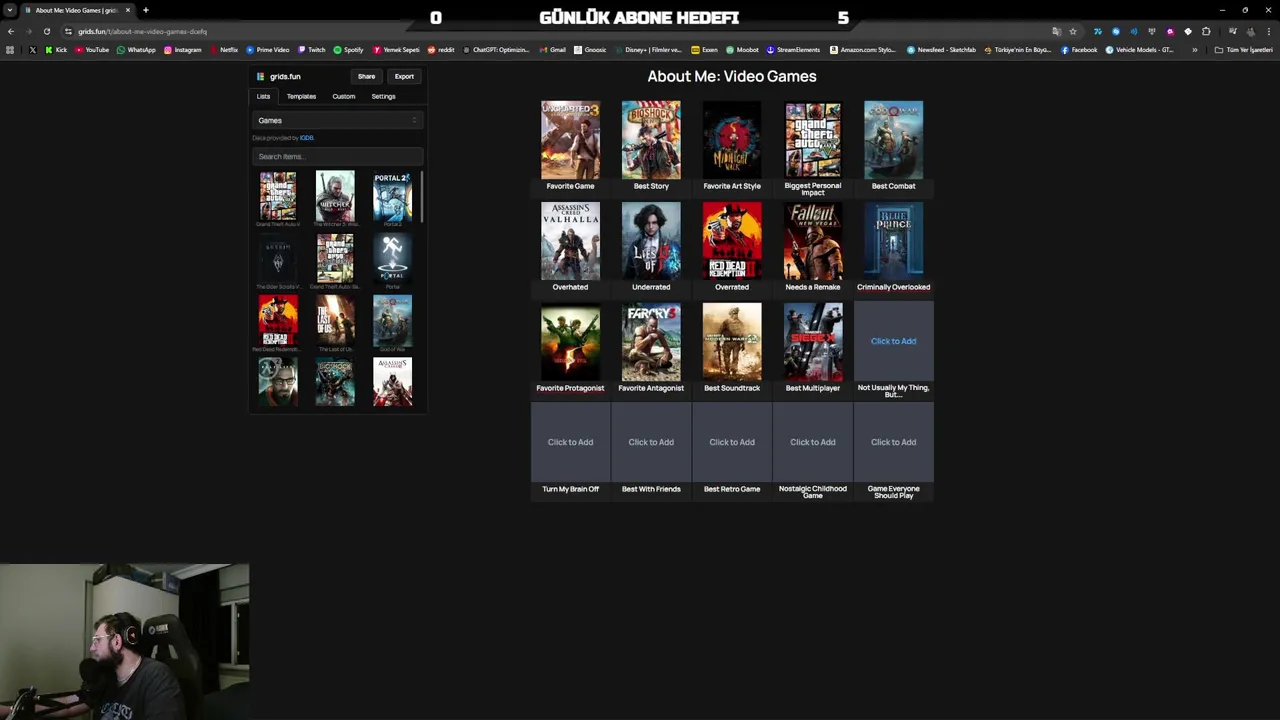Open the YouTube bookmark
The height and width of the screenshot is (720, 1280).
[x=92, y=50]
